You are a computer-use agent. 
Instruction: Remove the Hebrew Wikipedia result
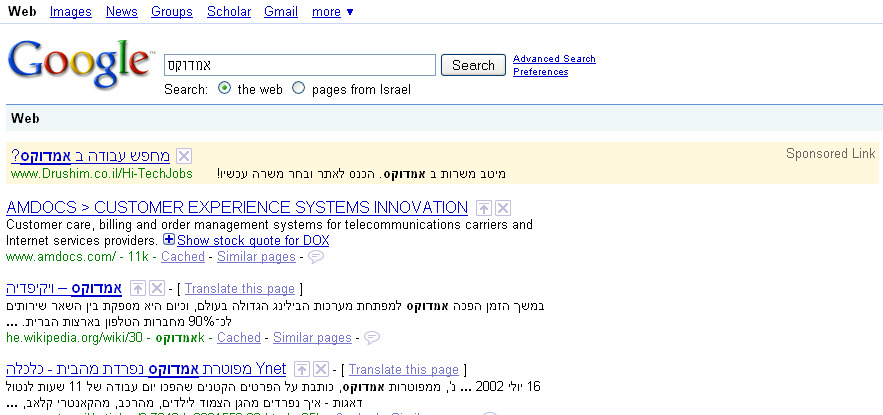click(158, 288)
